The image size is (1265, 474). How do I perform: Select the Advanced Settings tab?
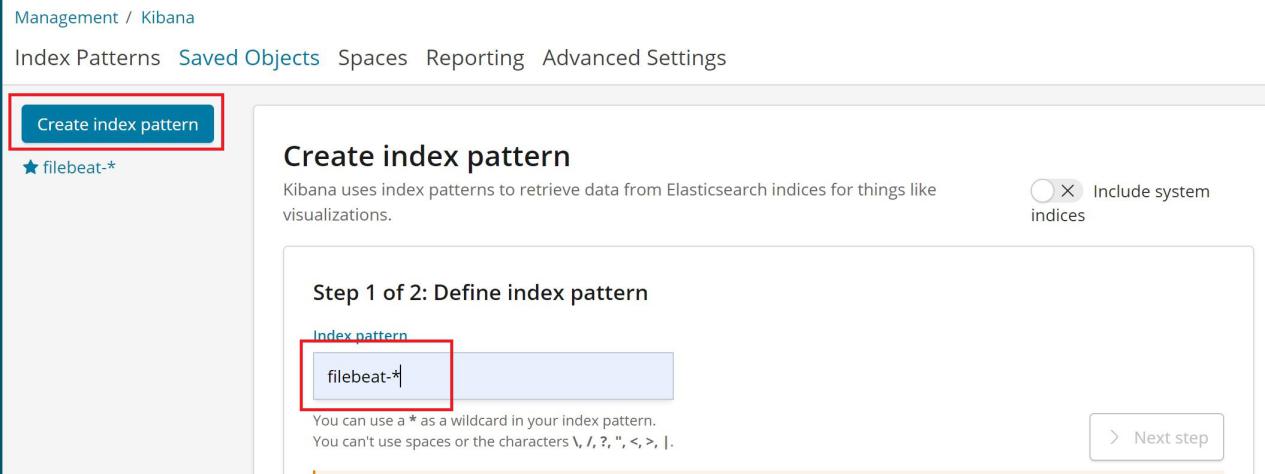pyautogui.click(x=634, y=58)
